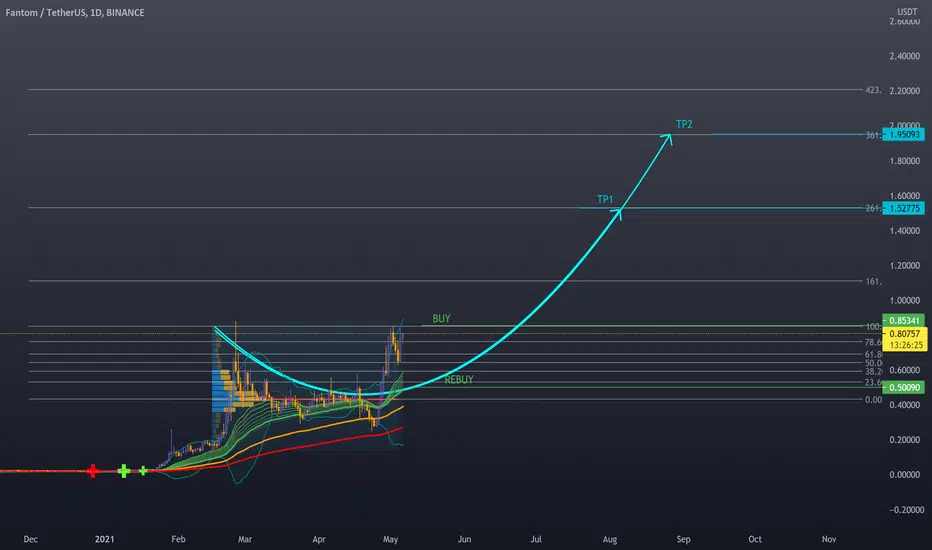Click the 1.20000 price axis value

click(x=905, y=266)
